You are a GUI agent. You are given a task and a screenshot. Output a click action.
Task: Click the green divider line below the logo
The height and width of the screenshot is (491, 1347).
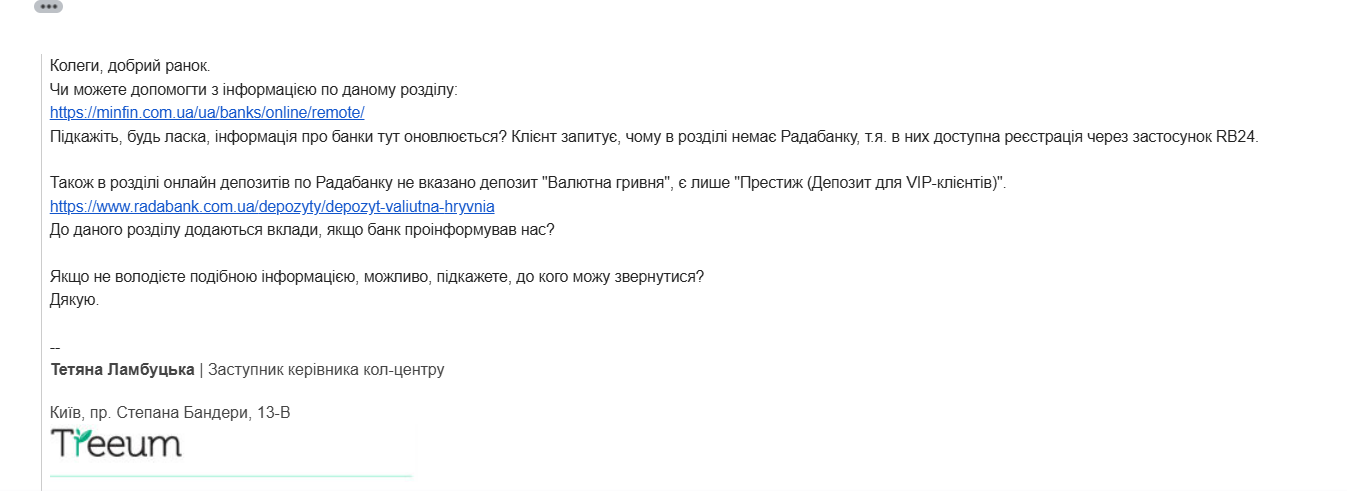coord(231,476)
